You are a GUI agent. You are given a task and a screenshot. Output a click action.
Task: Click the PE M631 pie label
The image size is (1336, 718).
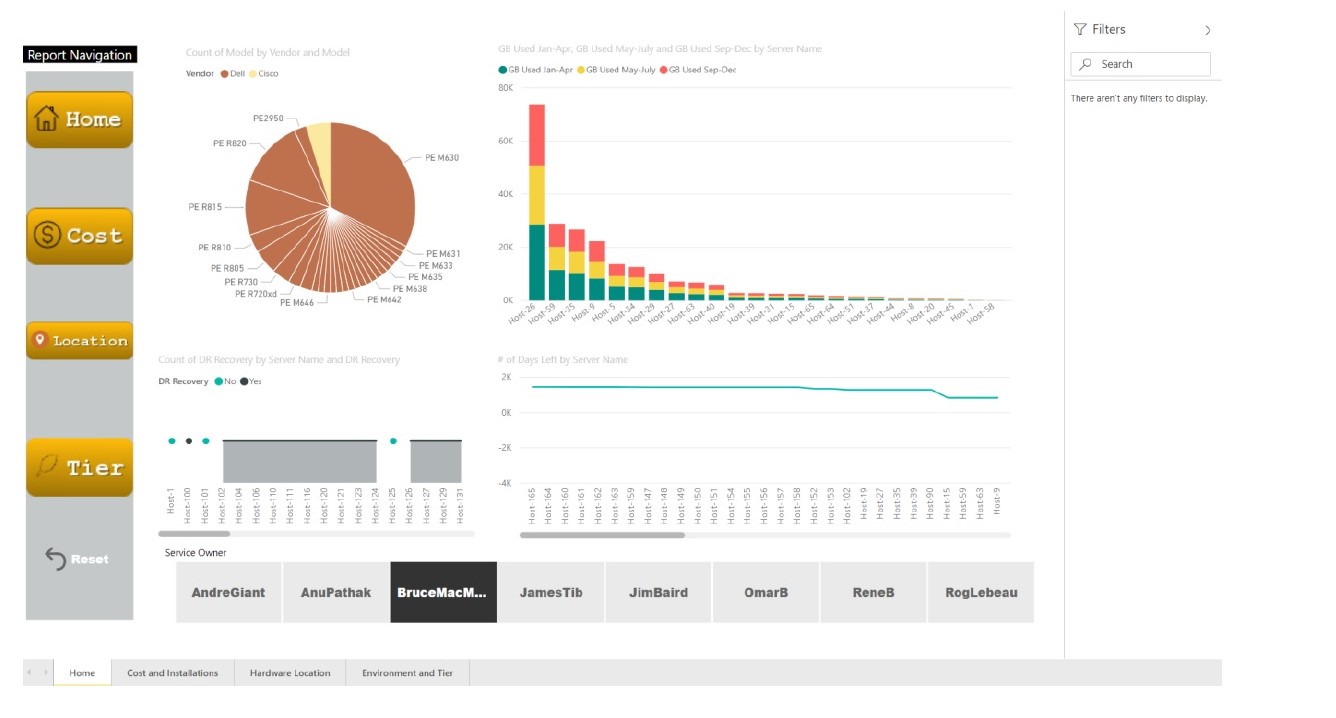(x=443, y=254)
